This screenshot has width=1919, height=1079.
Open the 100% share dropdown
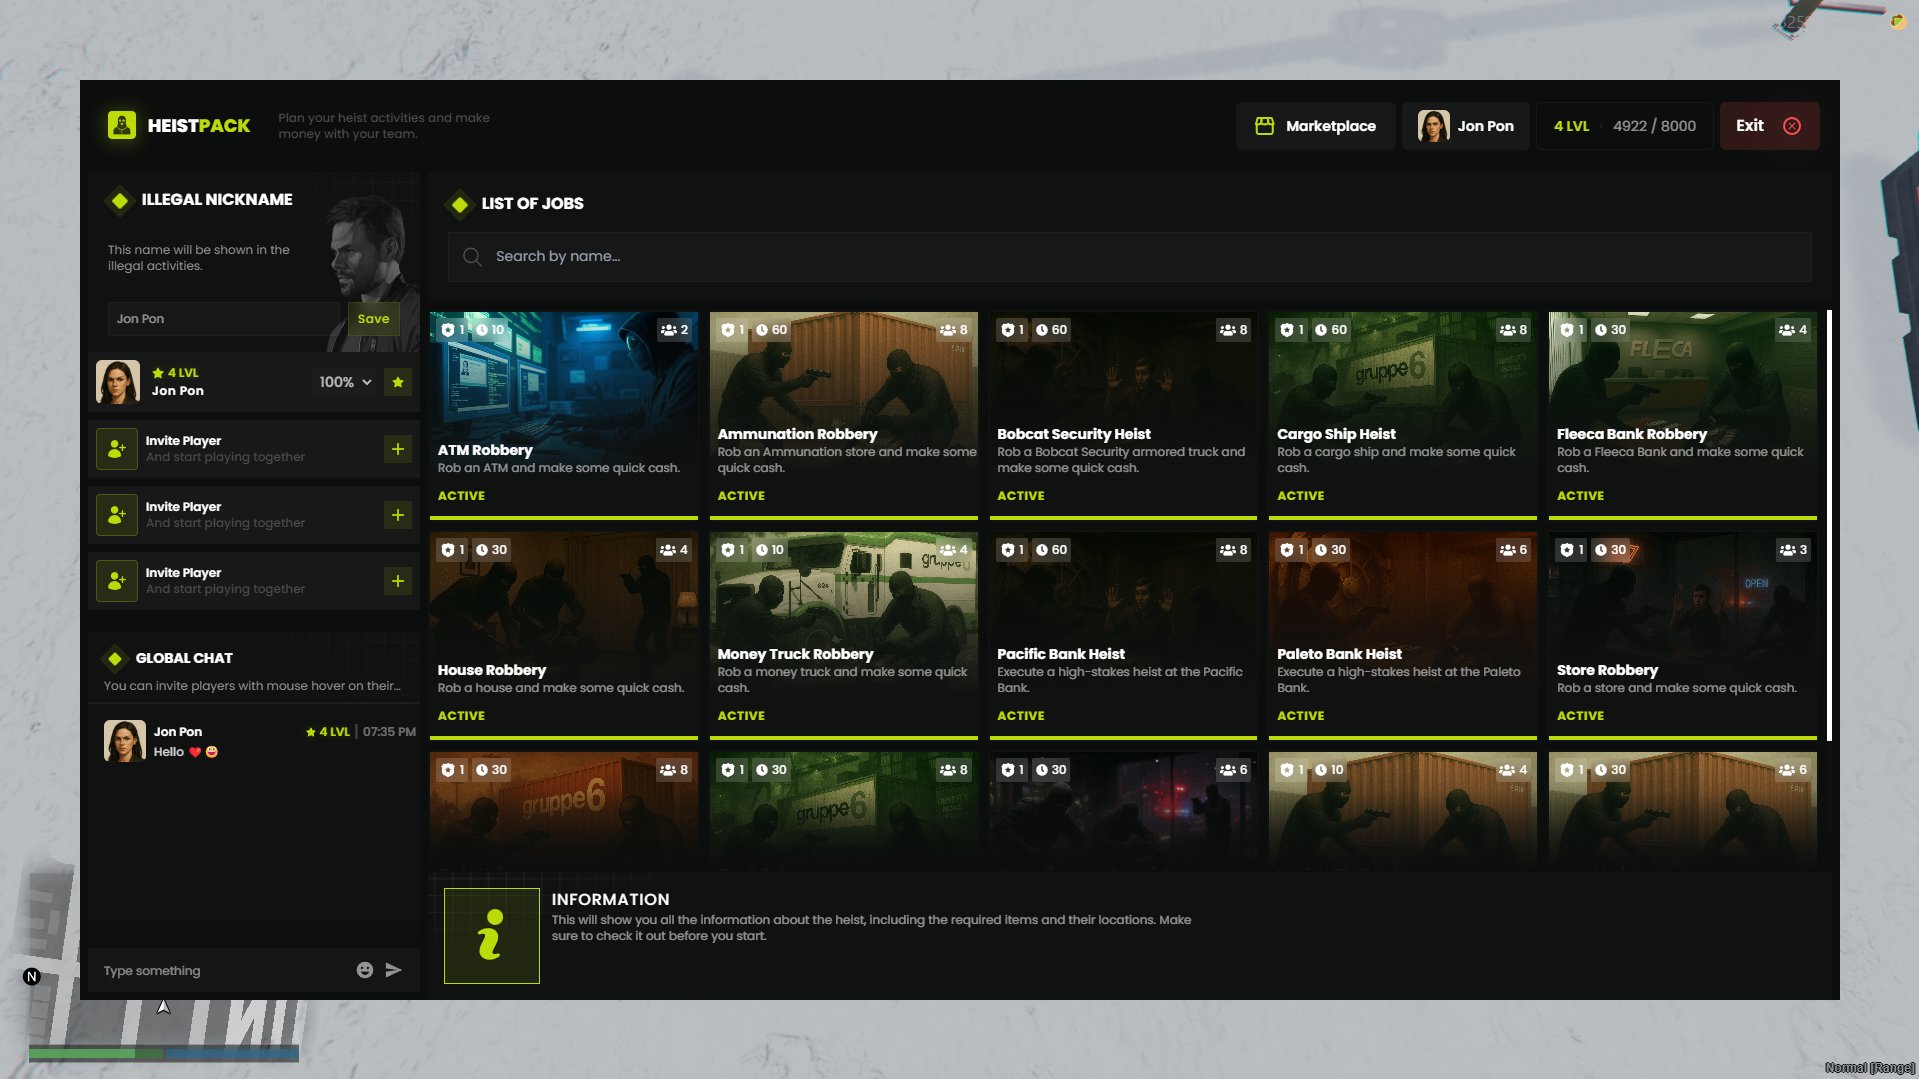(x=345, y=382)
